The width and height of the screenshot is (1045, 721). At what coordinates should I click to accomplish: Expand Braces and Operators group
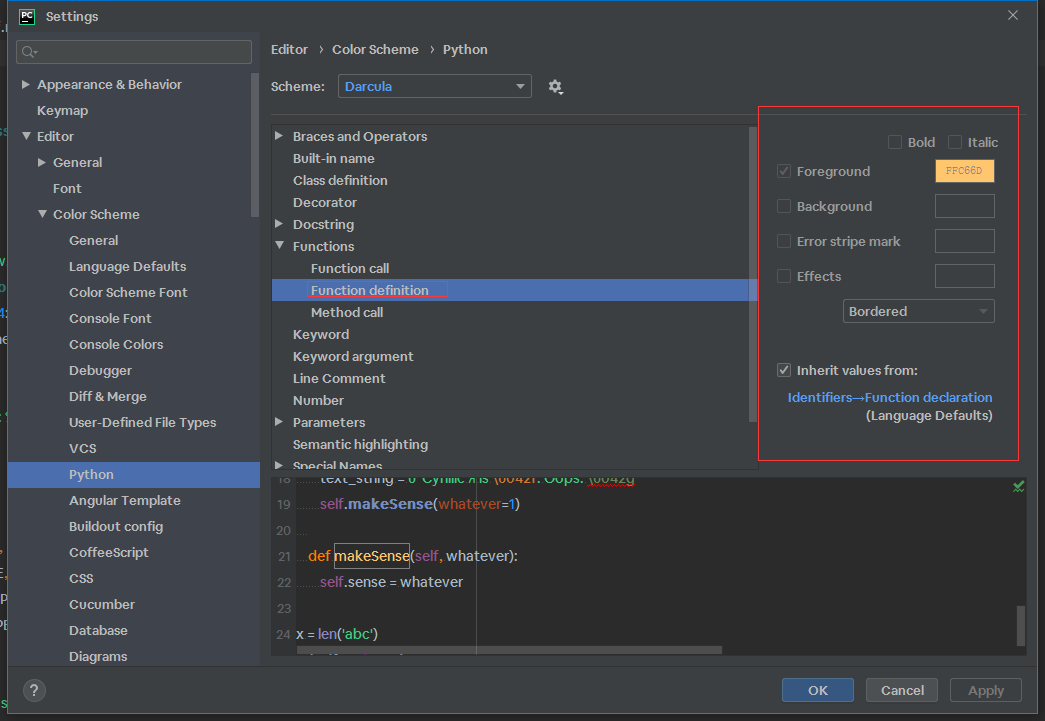[x=279, y=136]
